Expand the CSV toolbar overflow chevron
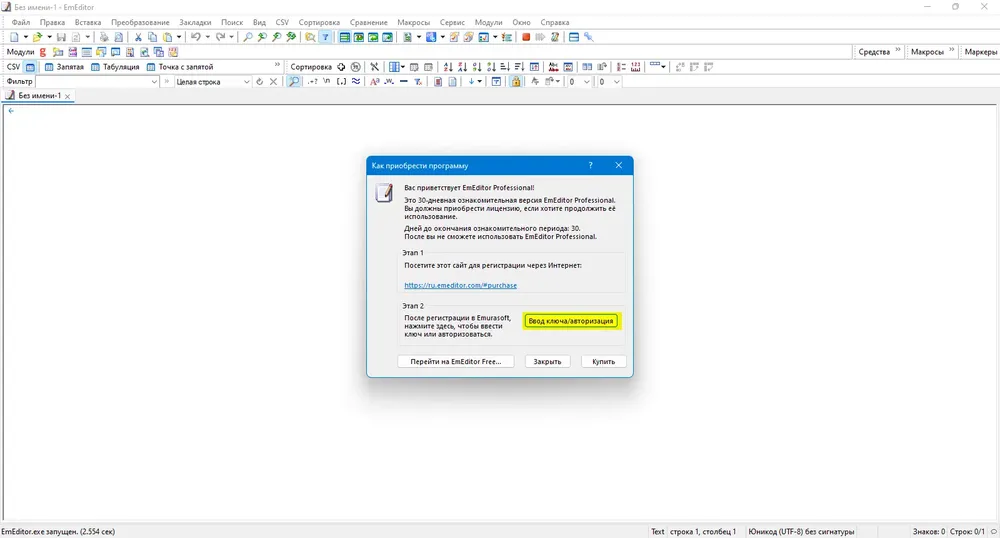 277,65
